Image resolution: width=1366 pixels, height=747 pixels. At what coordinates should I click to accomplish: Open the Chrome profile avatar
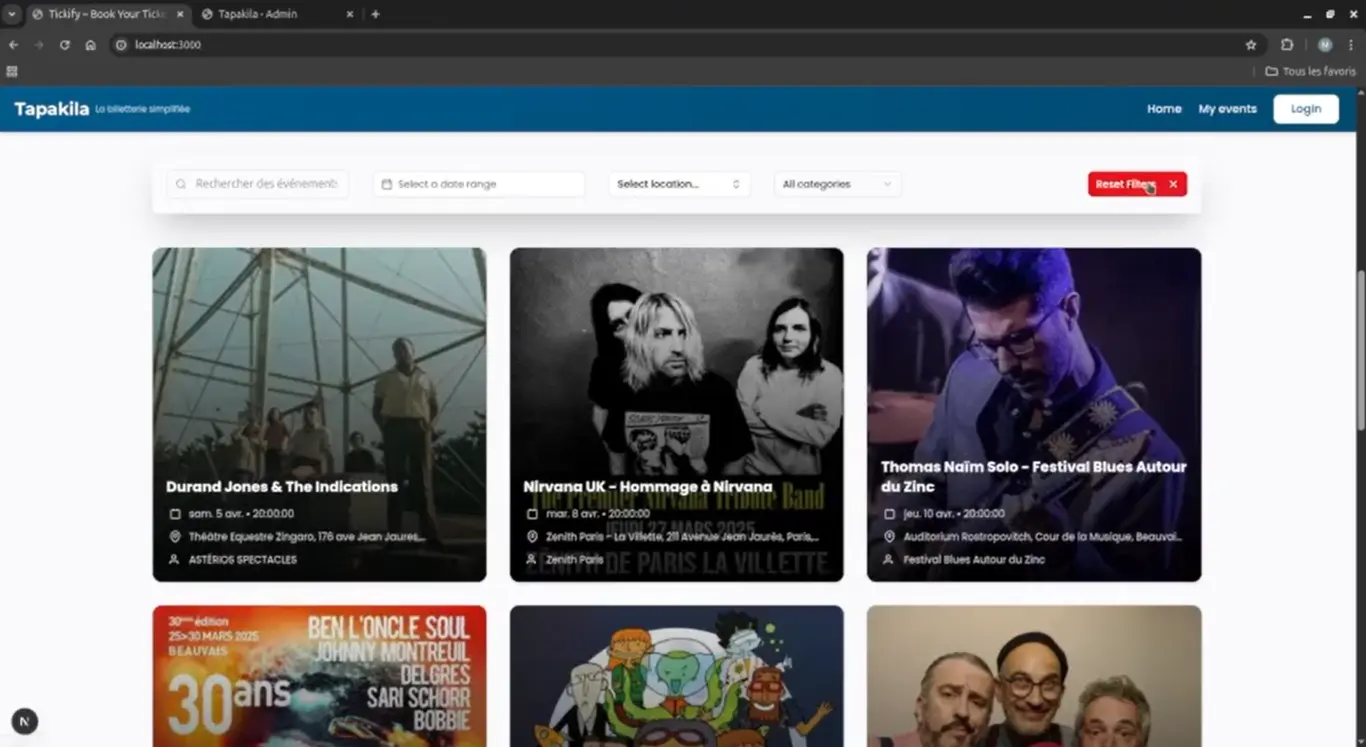[x=1325, y=45]
